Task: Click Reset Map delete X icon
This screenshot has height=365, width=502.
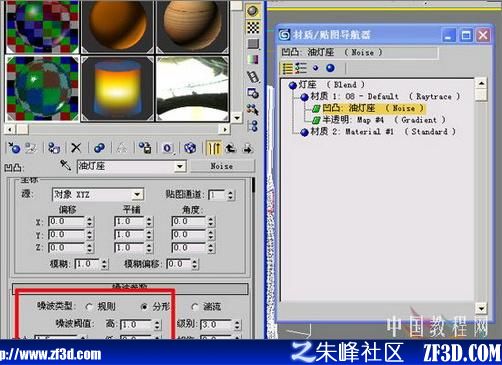Action: coord(76,148)
